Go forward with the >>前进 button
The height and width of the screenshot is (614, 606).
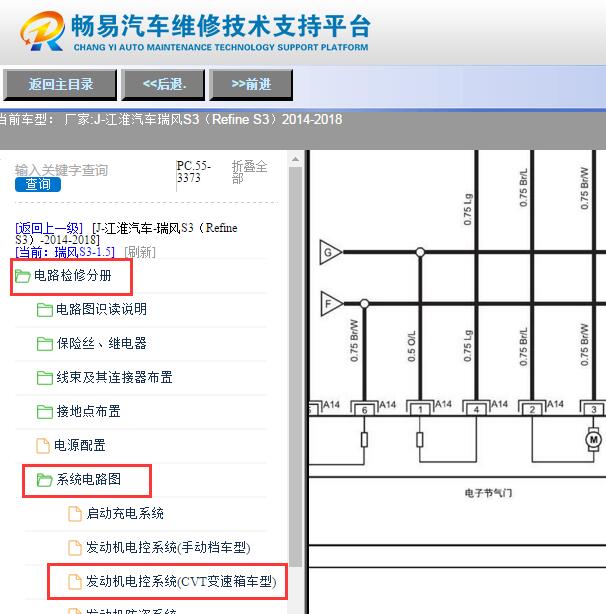coord(251,85)
